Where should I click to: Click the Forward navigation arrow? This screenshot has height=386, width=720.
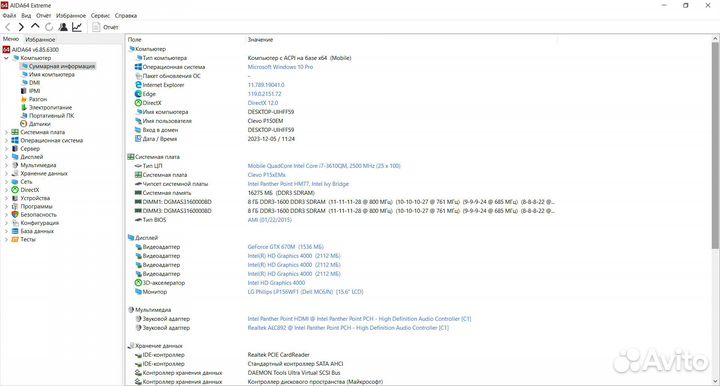pyautogui.click(x=21, y=28)
